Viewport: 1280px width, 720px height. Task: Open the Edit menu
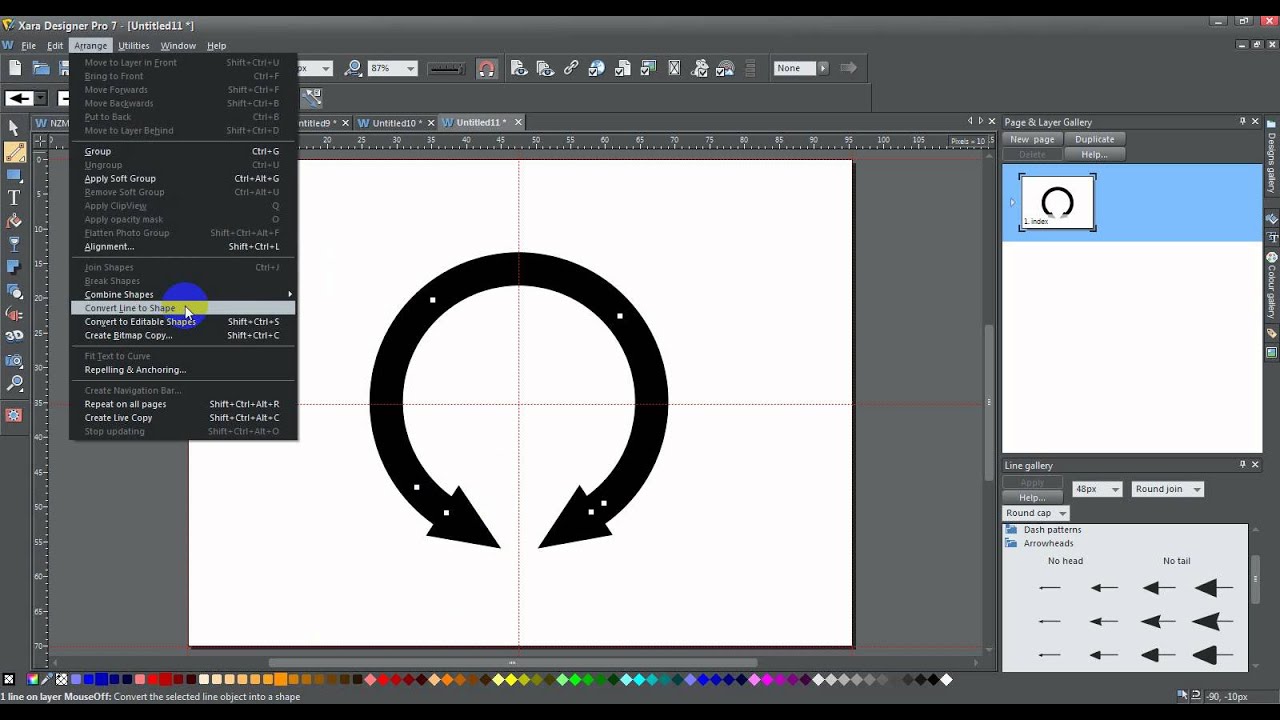coord(55,45)
